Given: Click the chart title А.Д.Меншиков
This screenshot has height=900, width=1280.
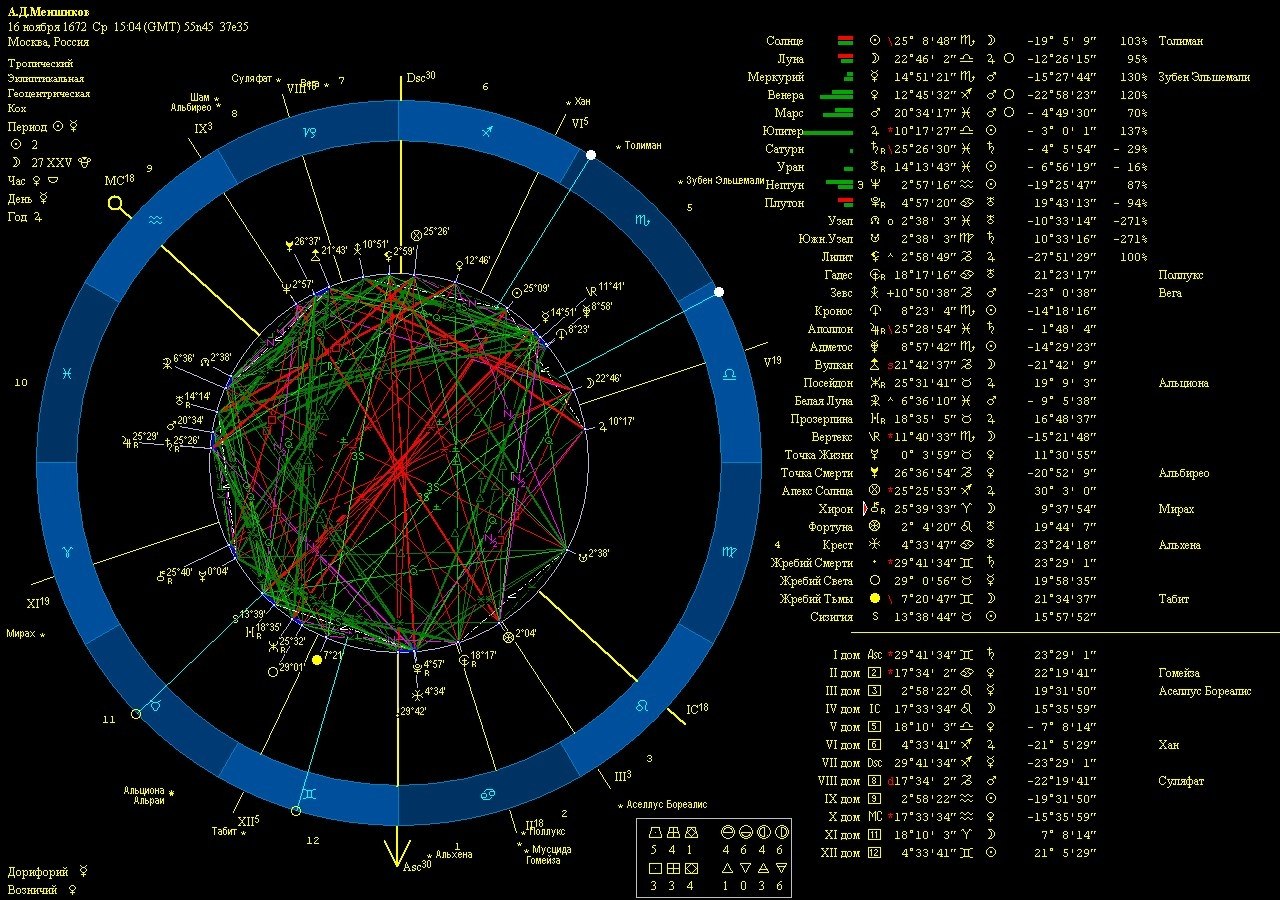Looking at the screenshot, I should (x=48, y=11).
